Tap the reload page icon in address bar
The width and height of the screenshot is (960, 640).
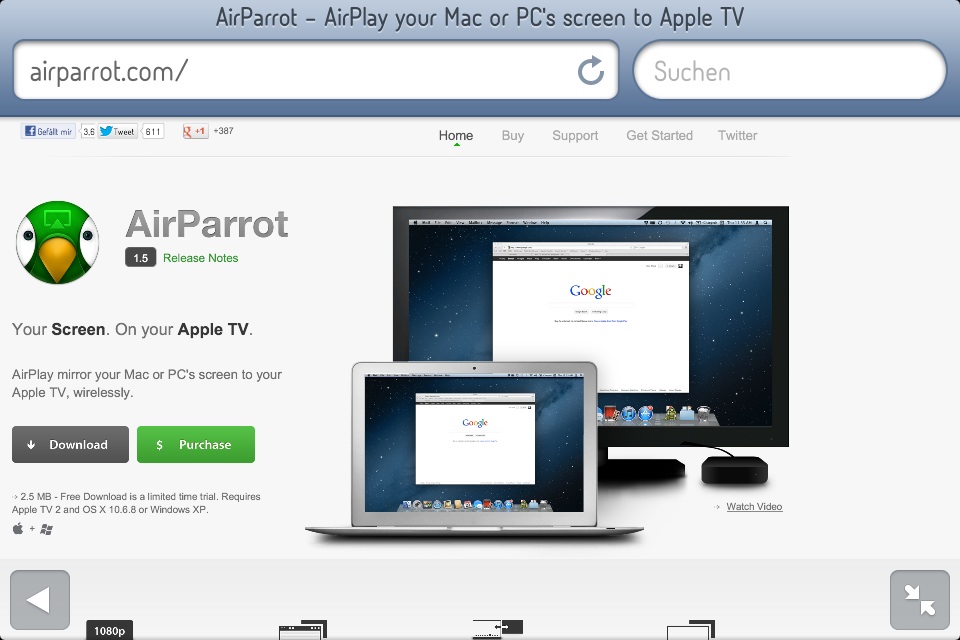pyautogui.click(x=591, y=71)
